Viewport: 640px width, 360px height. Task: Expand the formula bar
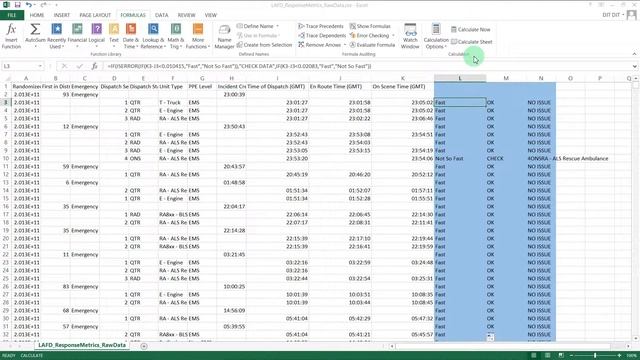point(635,66)
